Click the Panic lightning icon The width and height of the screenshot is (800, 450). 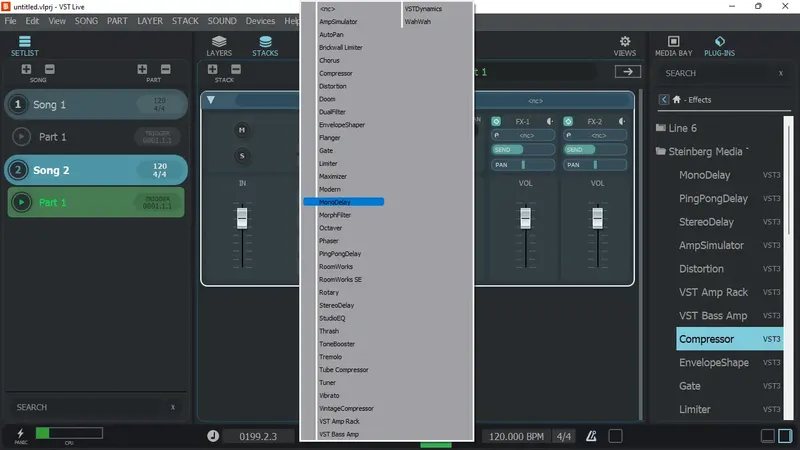[x=20, y=434]
